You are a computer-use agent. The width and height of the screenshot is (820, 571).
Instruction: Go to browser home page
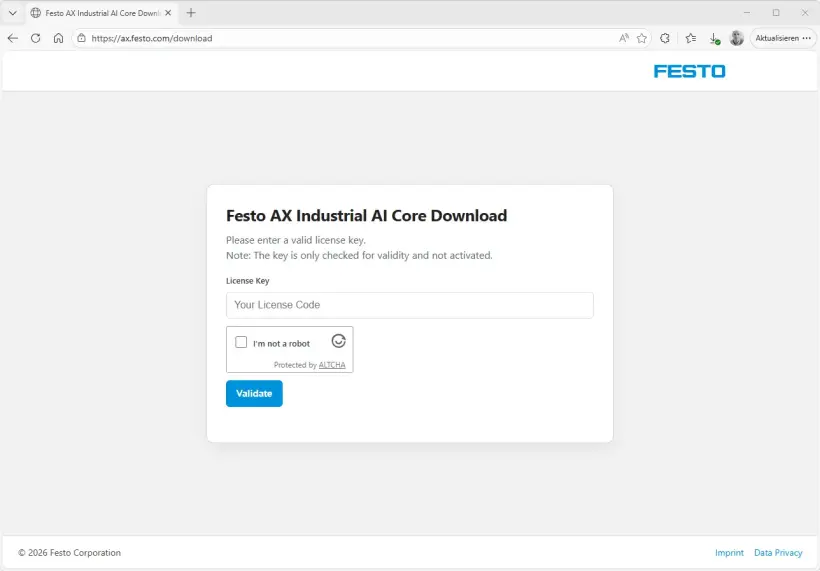[59, 38]
